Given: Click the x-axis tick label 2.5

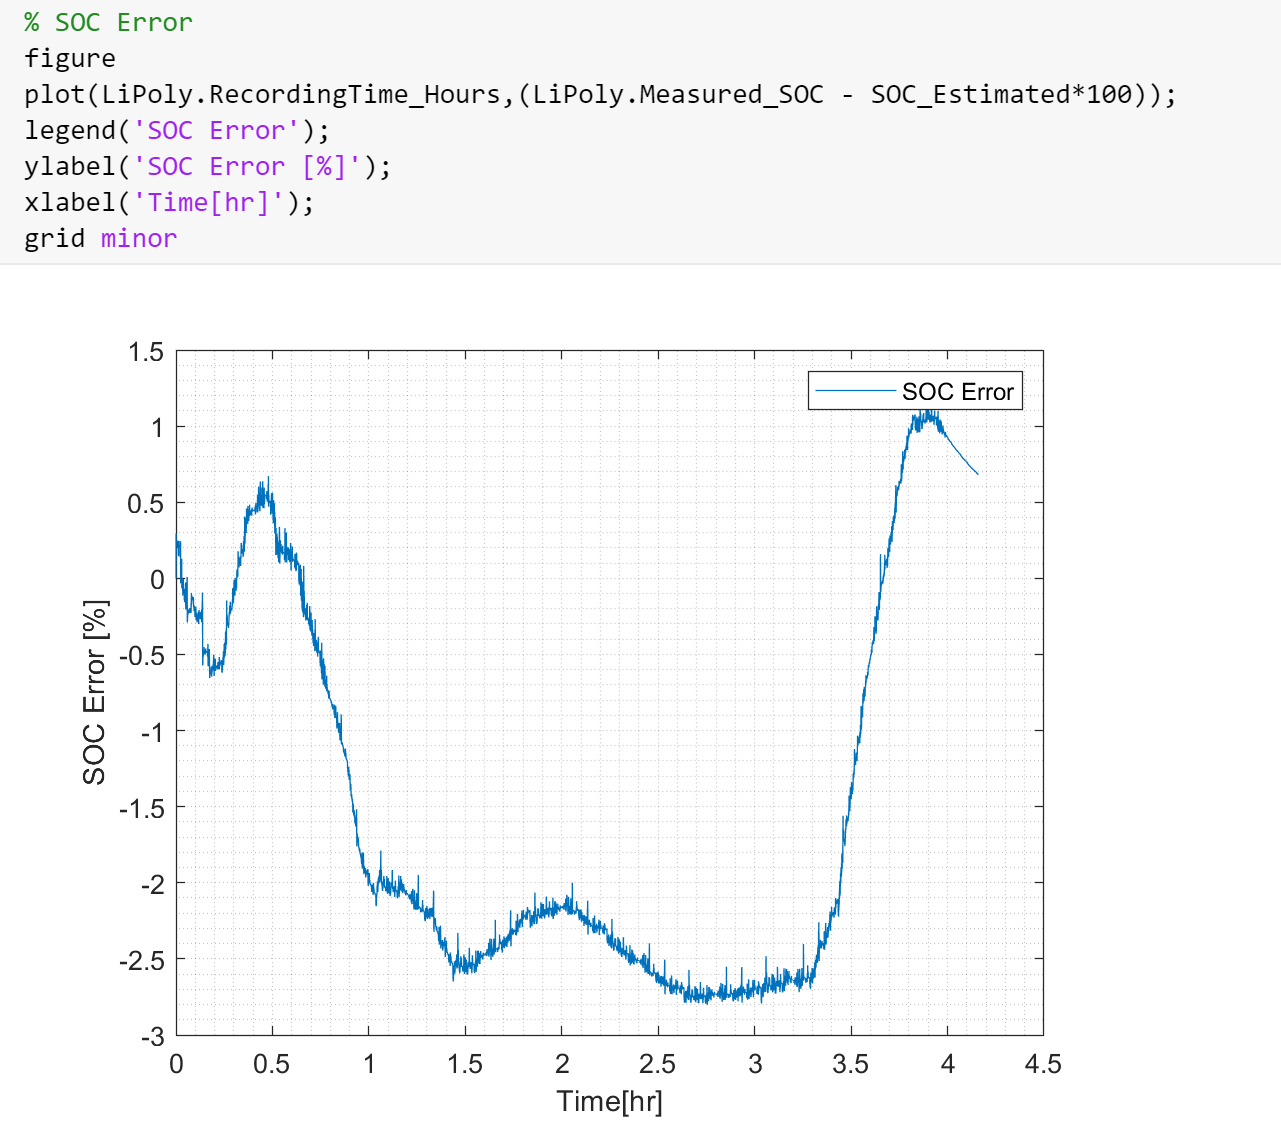Looking at the screenshot, I should pyautogui.click(x=657, y=1064).
